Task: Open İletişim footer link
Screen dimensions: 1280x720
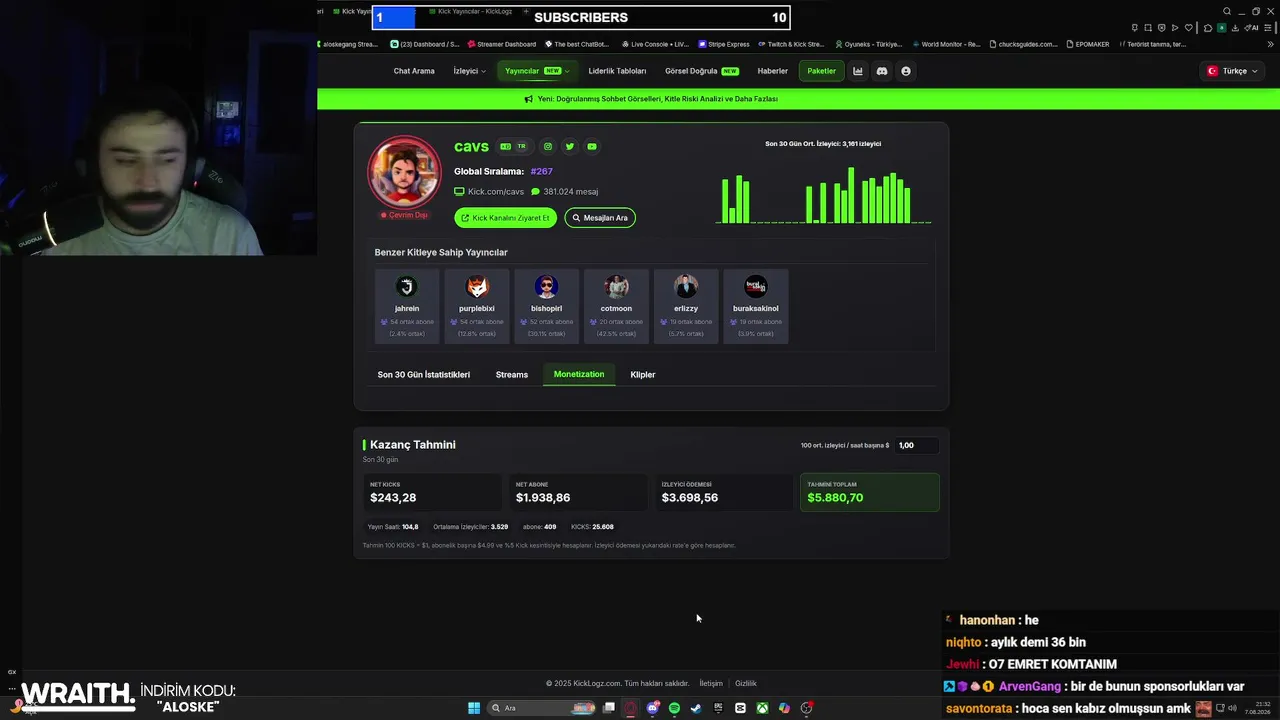Action: 711,684
